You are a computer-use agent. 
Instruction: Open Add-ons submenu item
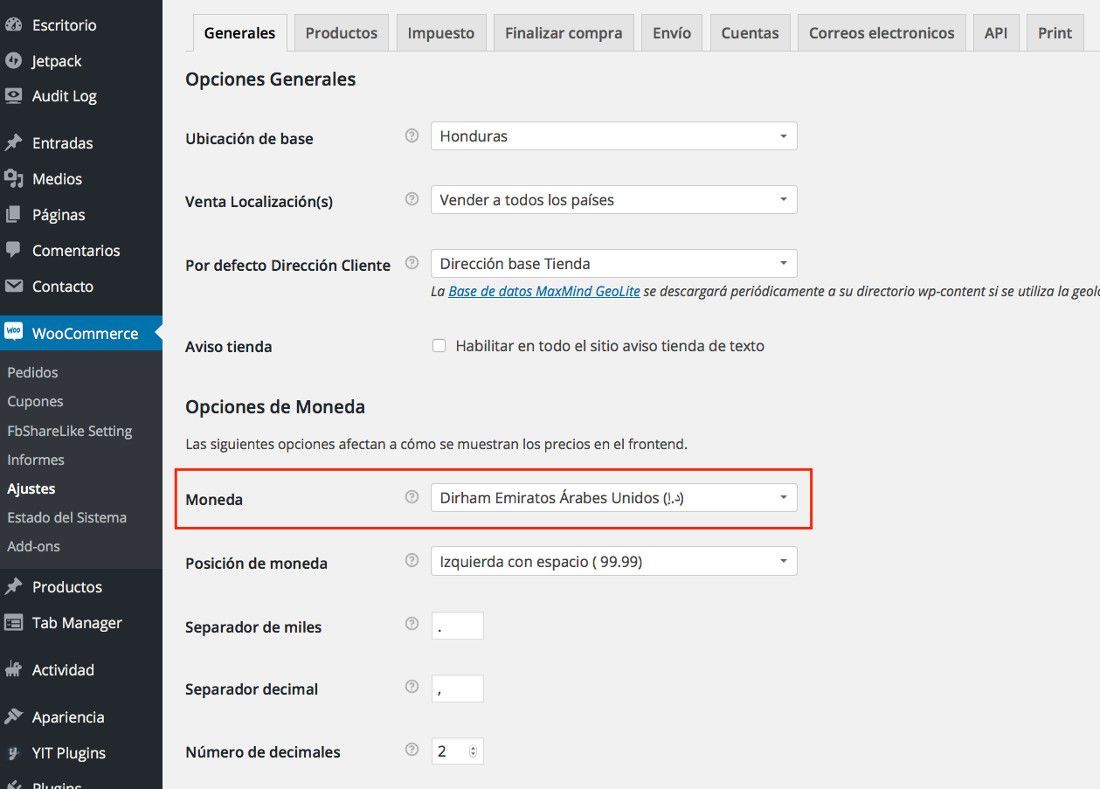pos(34,546)
